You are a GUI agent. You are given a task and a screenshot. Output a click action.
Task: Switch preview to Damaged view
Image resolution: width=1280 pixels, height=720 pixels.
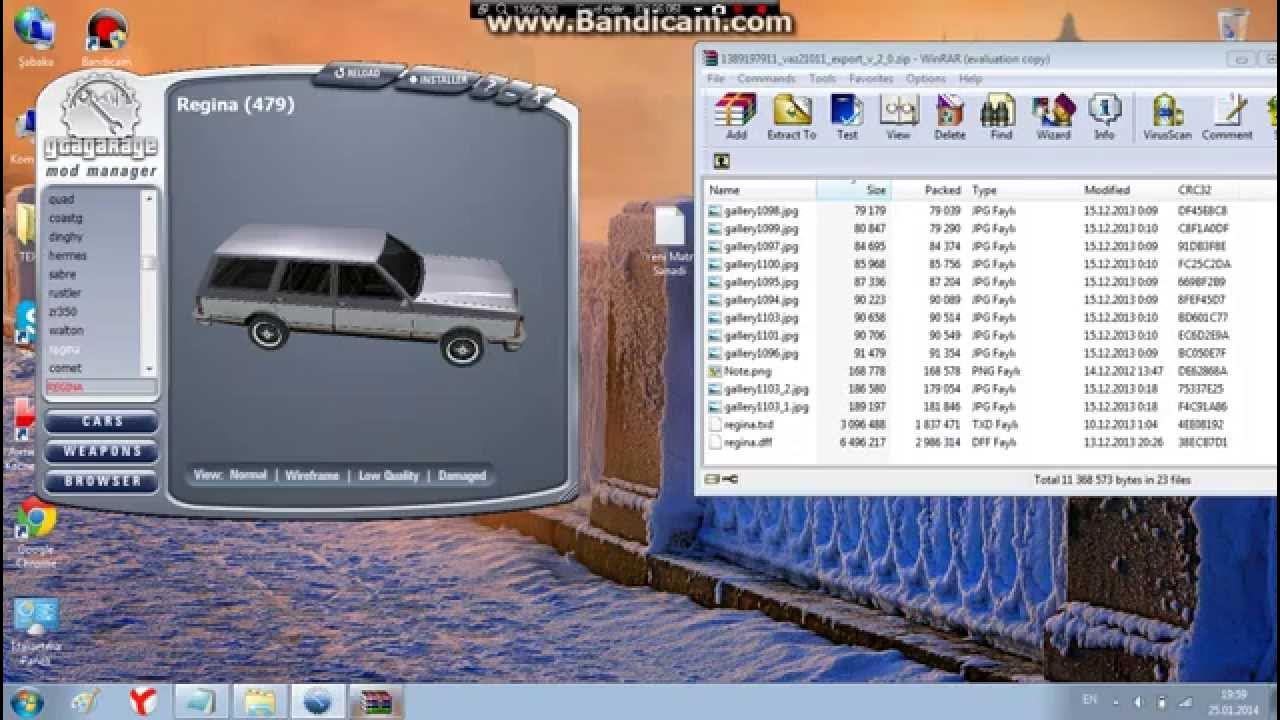point(462,476)
